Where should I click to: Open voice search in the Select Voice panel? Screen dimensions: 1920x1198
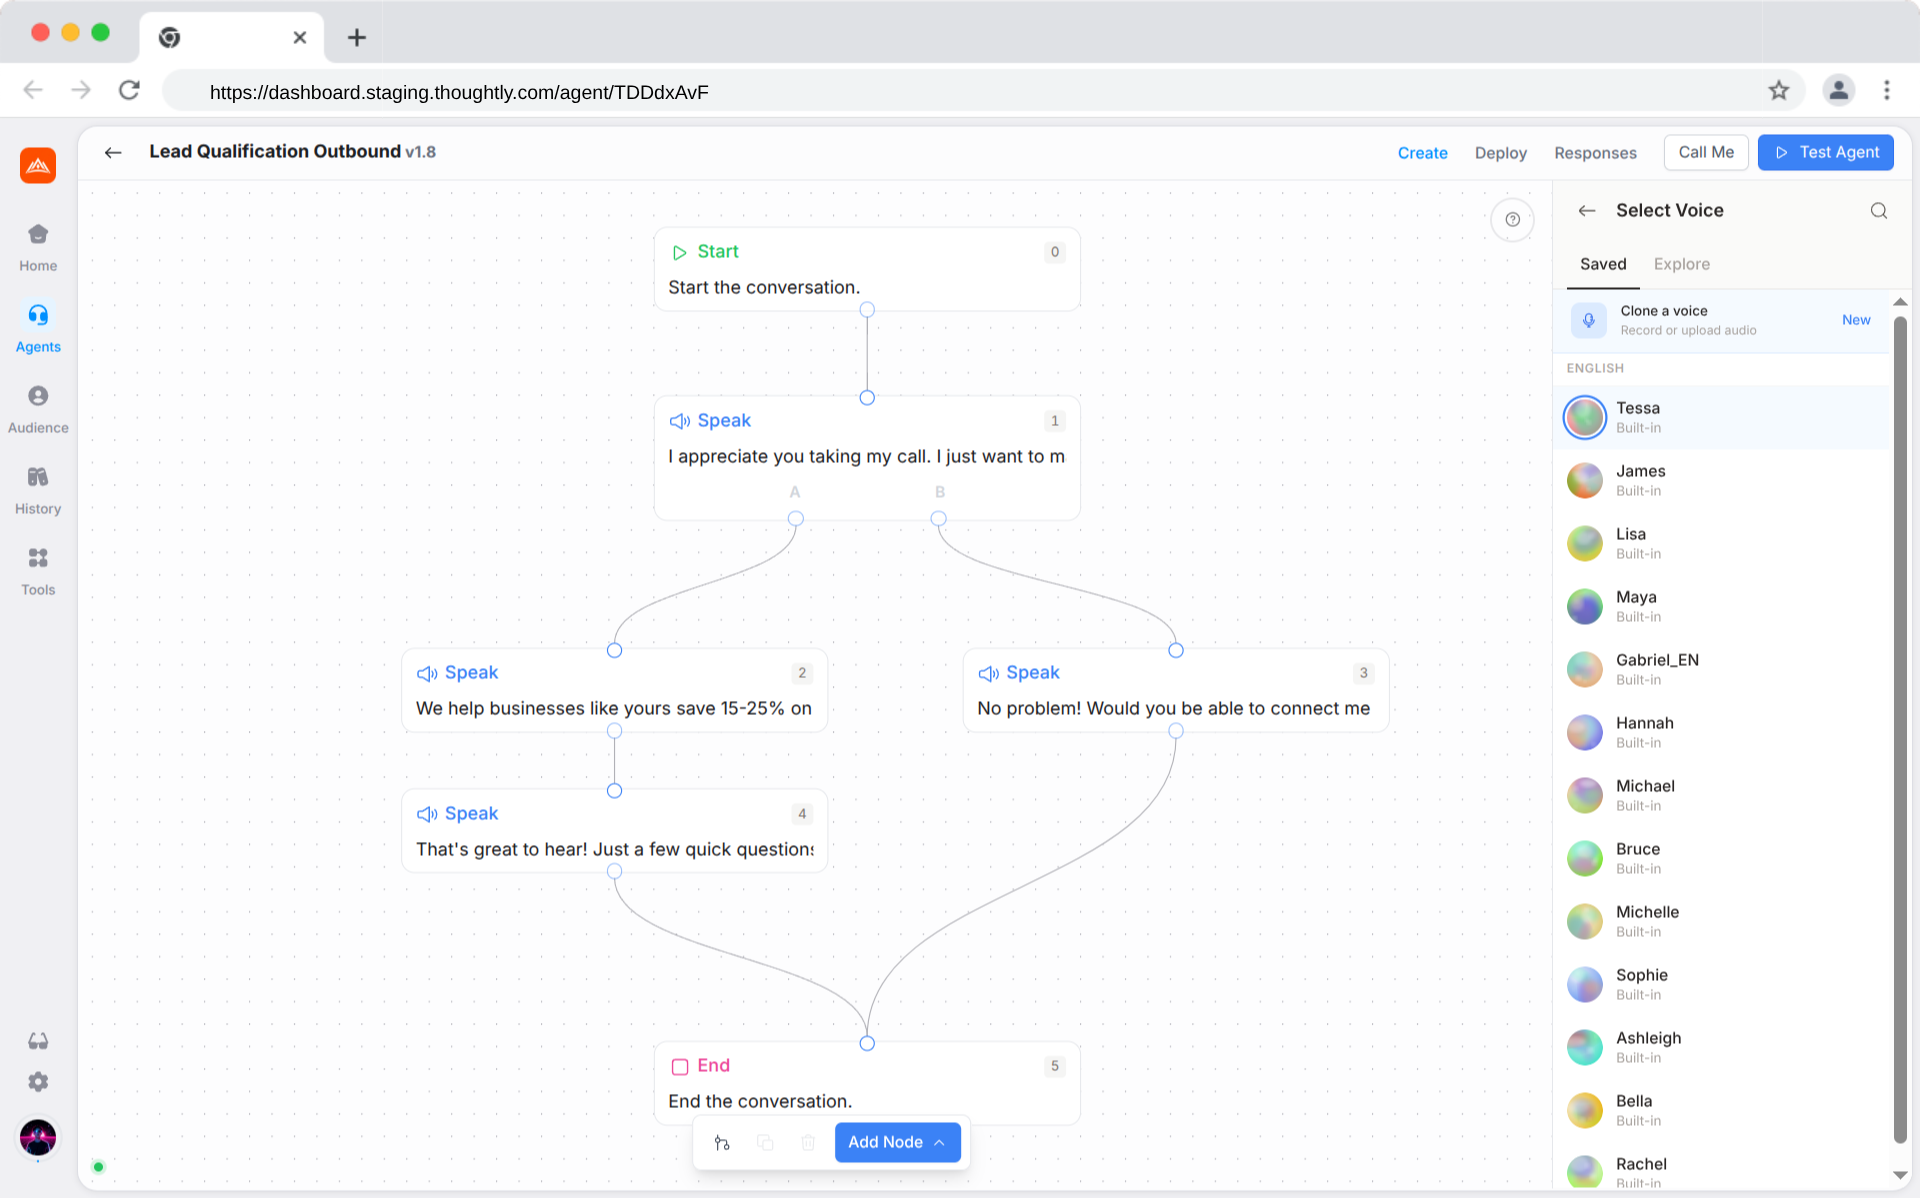click(x=1878, y=210)
